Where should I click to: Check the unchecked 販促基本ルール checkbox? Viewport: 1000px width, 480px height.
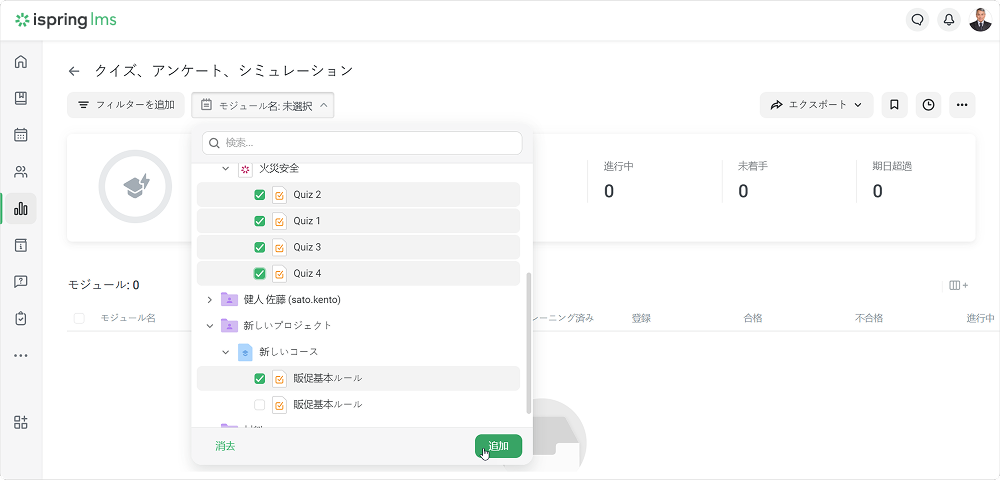click(x=260, y=405)
